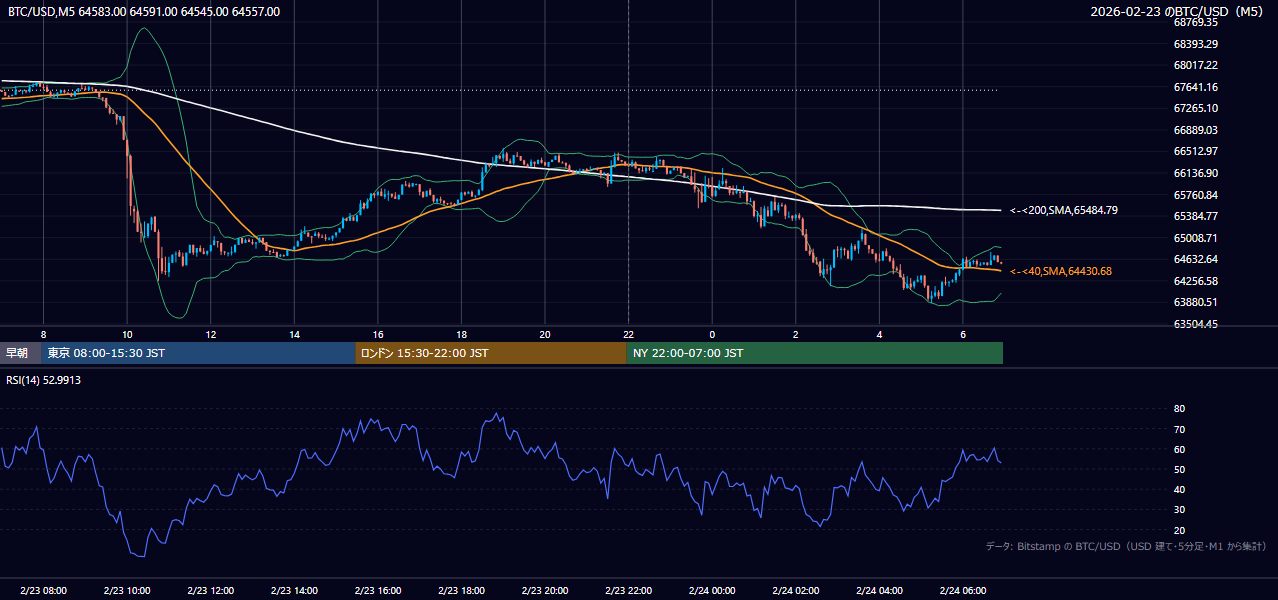The height and width of the screenshot is (600, 1278).
Task: Click the RSI 30 level label
Action: point(1179,510)
